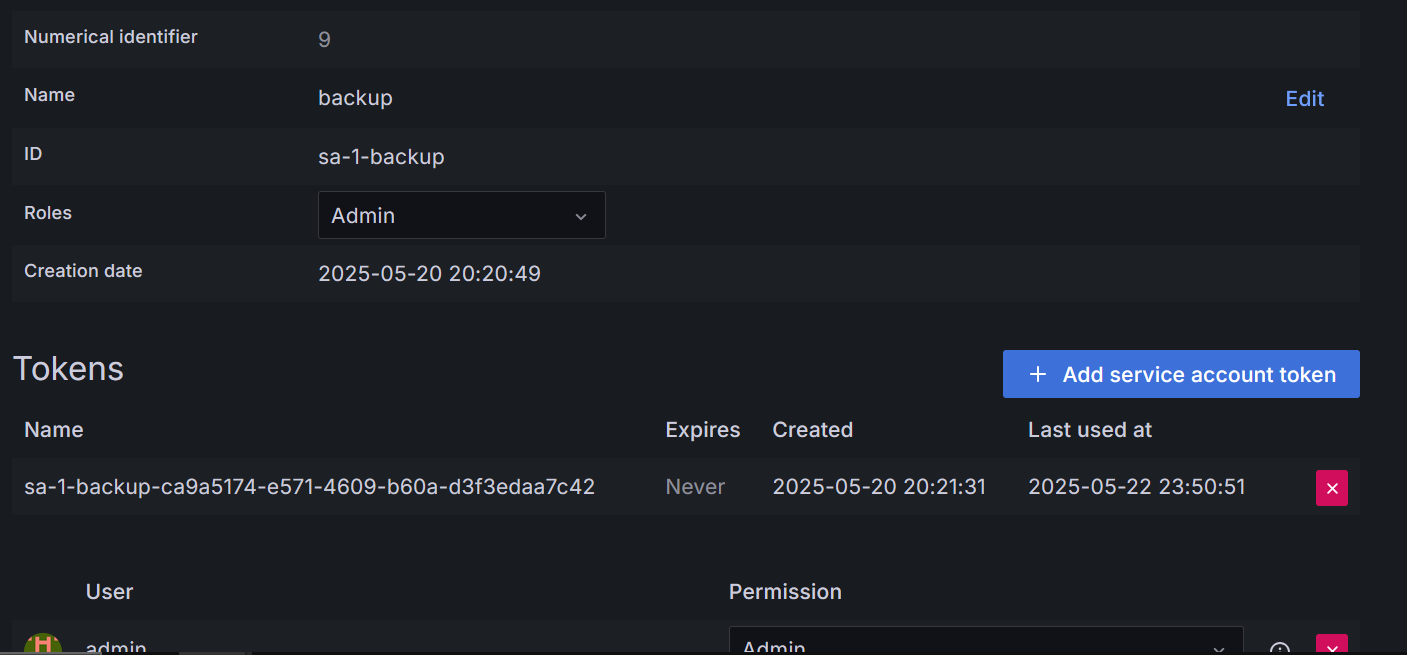Click the token's Never expiry value
The image size is (1407, 655).
click(695, 487)
